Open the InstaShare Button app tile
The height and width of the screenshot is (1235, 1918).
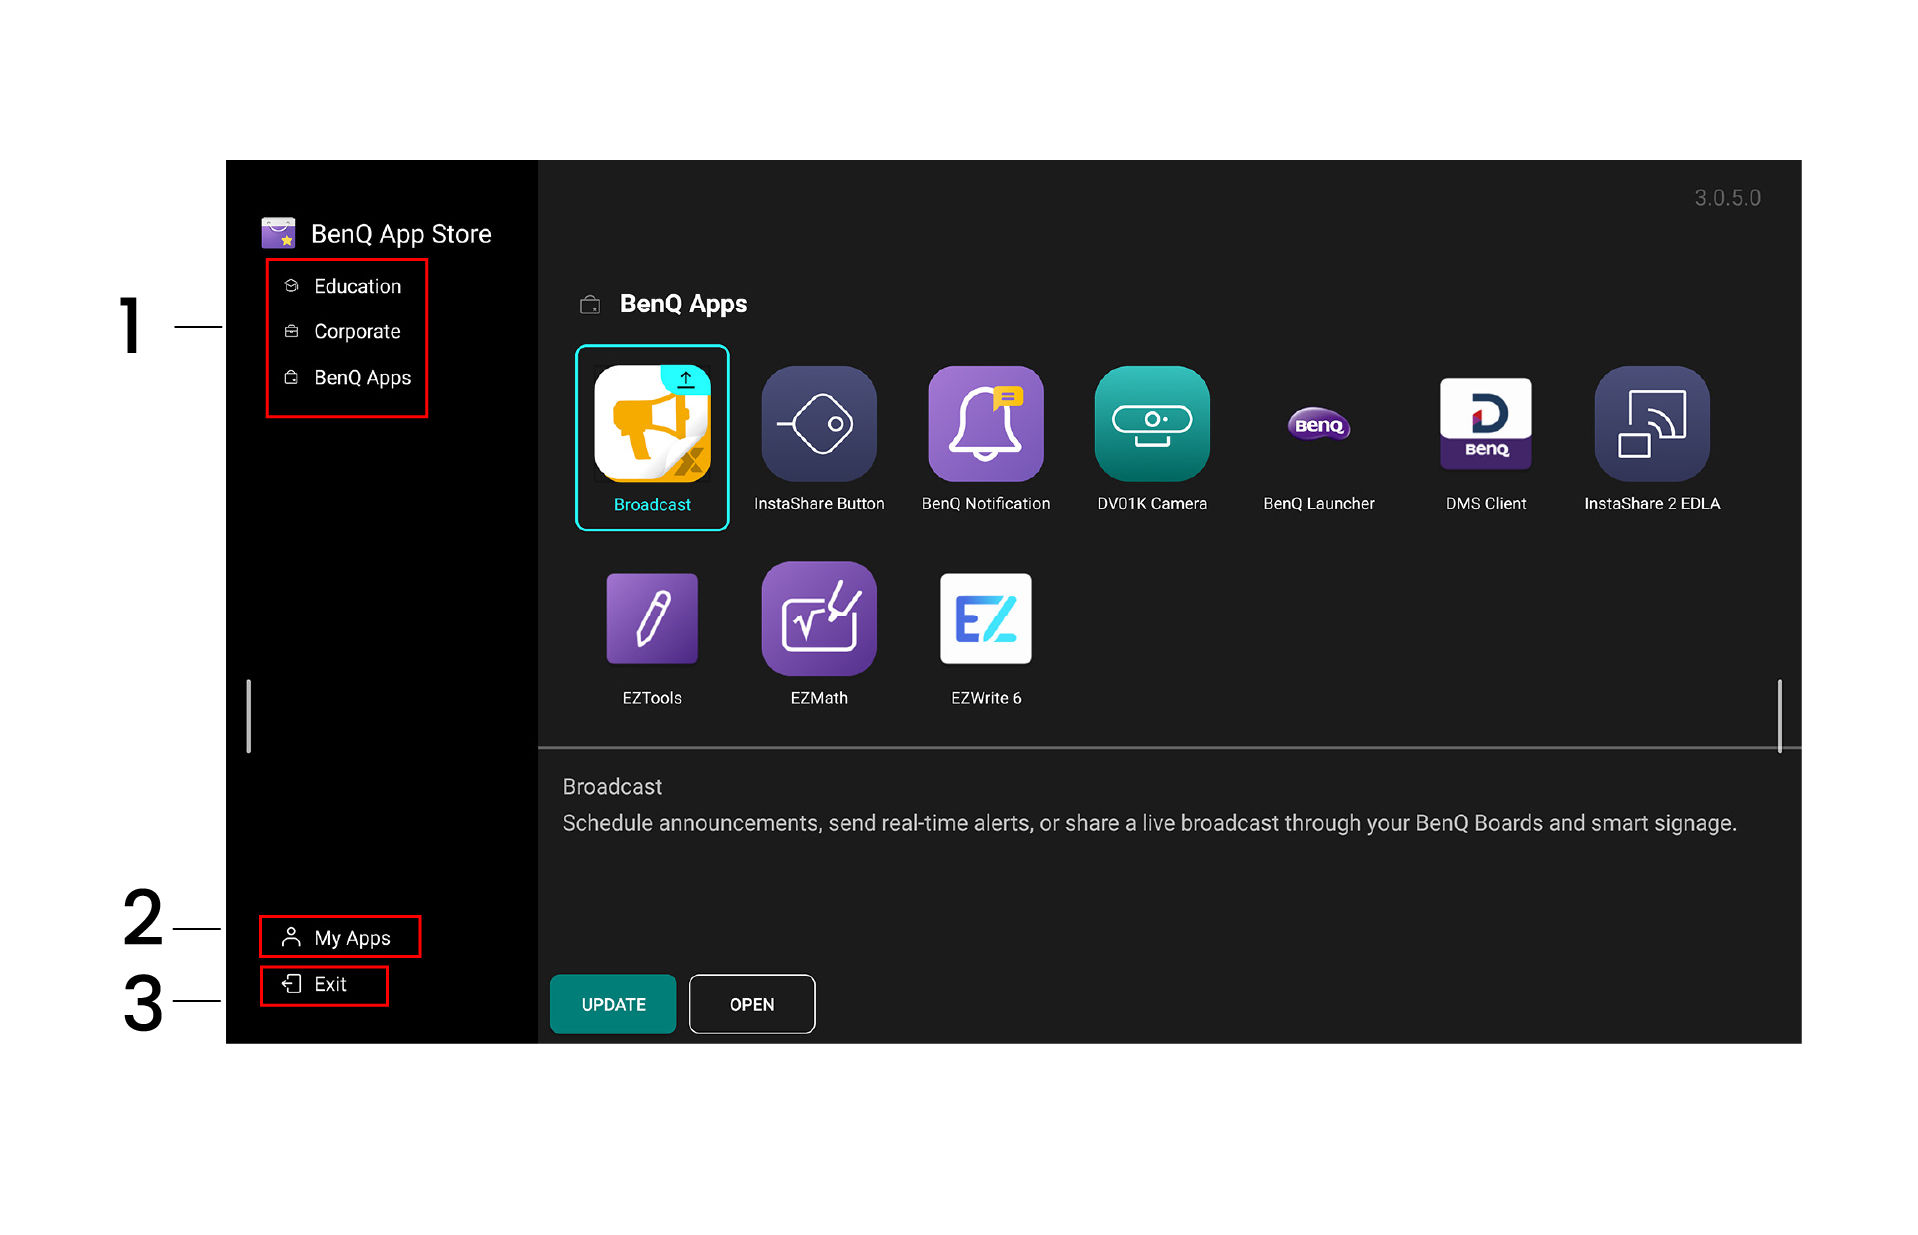[x=818, y=424]
